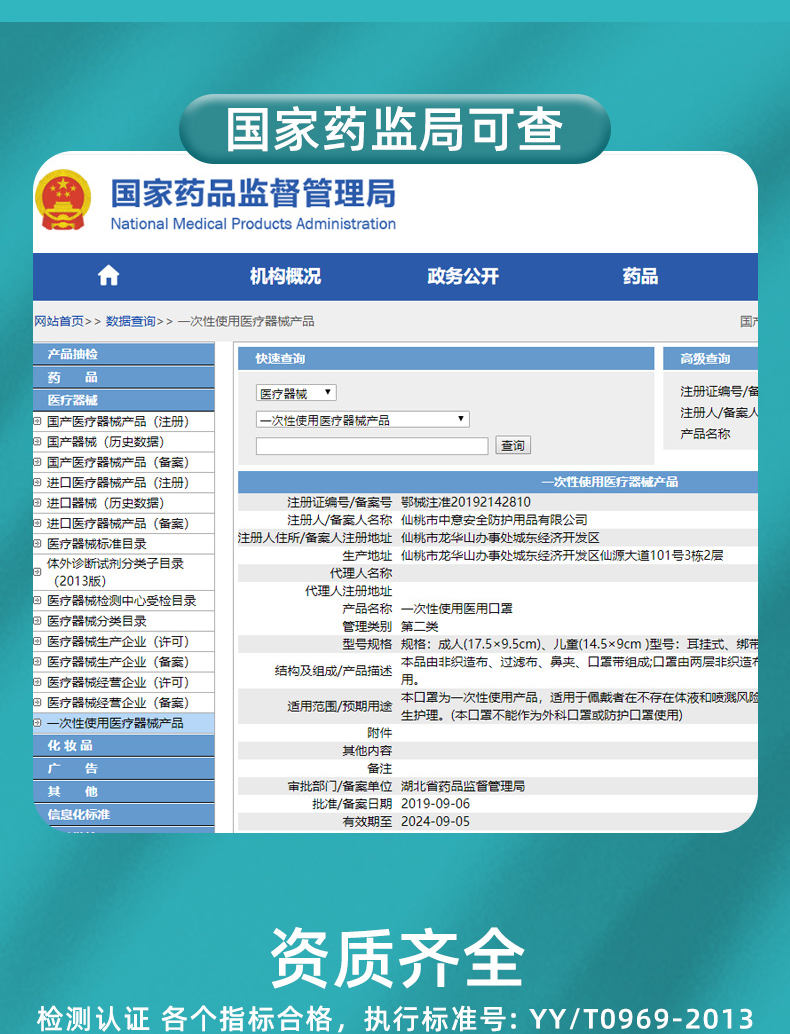Select the 医疗器械 sidebar section header
The image size is (790, 1034).
point(124,400)
